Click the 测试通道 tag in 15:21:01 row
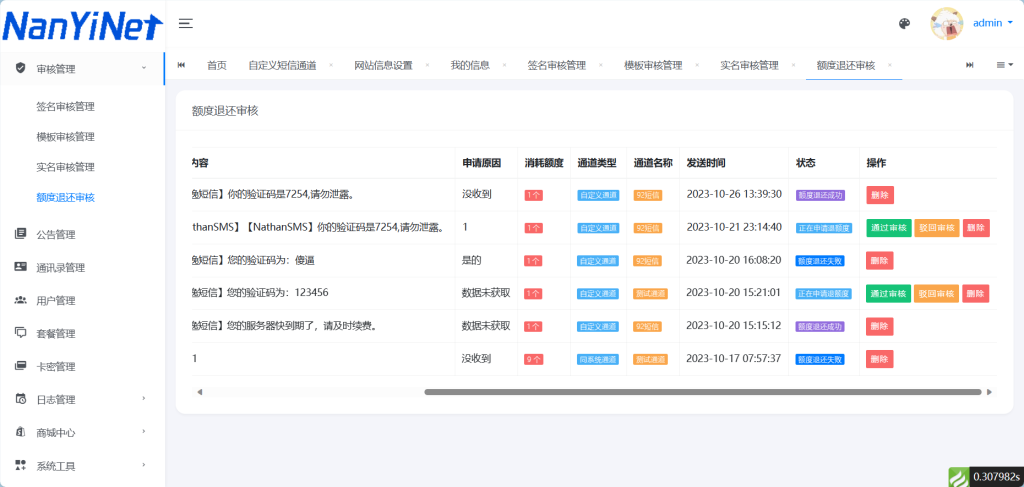The width and height of the screenshot is (1024, 487). point(650,294)
